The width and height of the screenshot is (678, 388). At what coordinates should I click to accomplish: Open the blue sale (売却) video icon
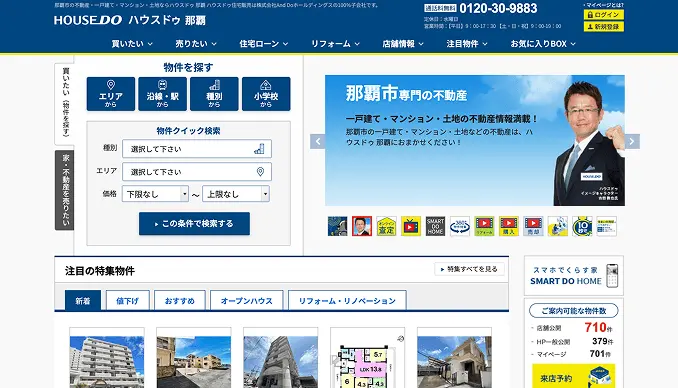pos(533,226)
